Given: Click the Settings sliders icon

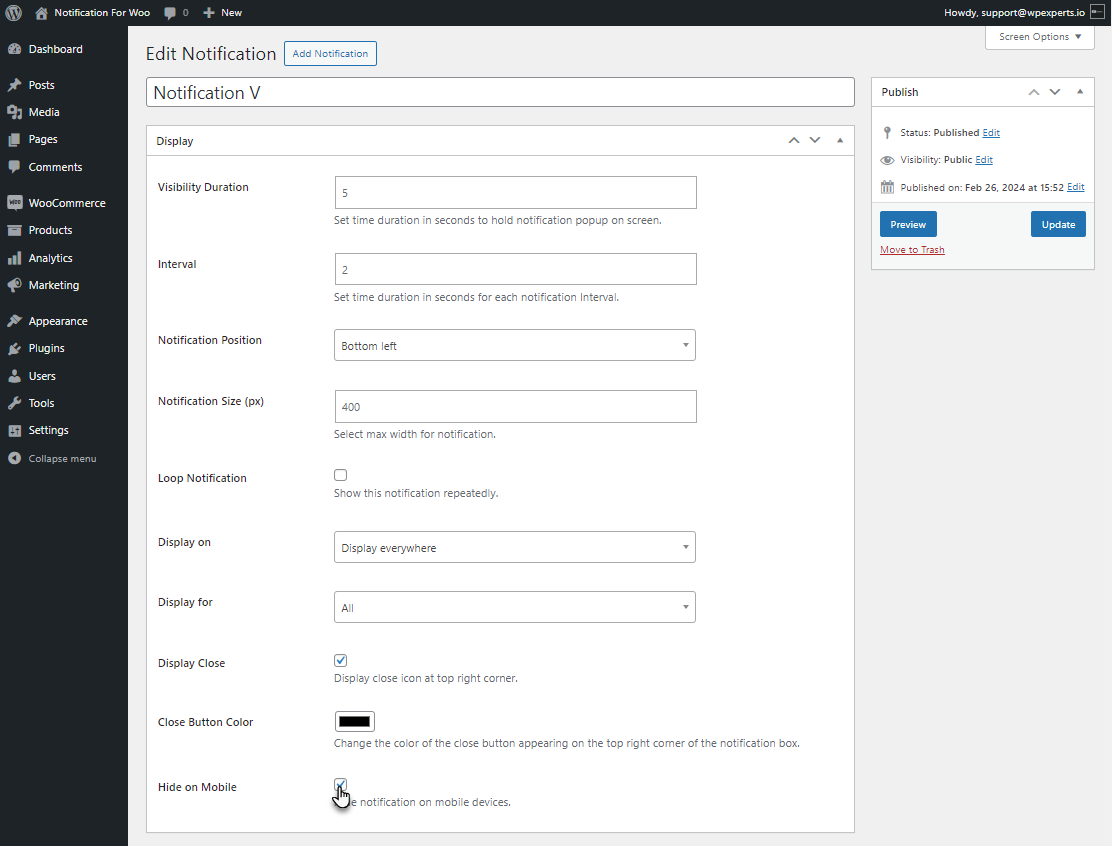Looking at the screenshot, I should click(14, 430).
